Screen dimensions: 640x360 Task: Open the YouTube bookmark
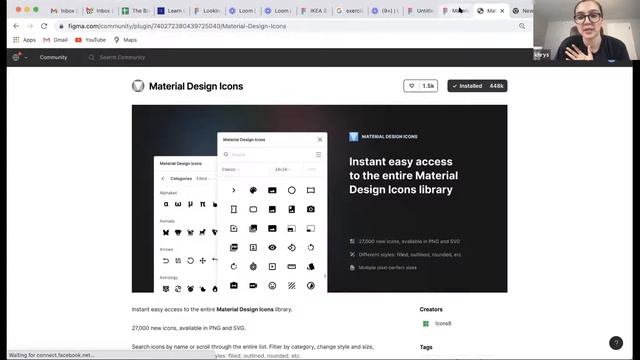point(90,40)
